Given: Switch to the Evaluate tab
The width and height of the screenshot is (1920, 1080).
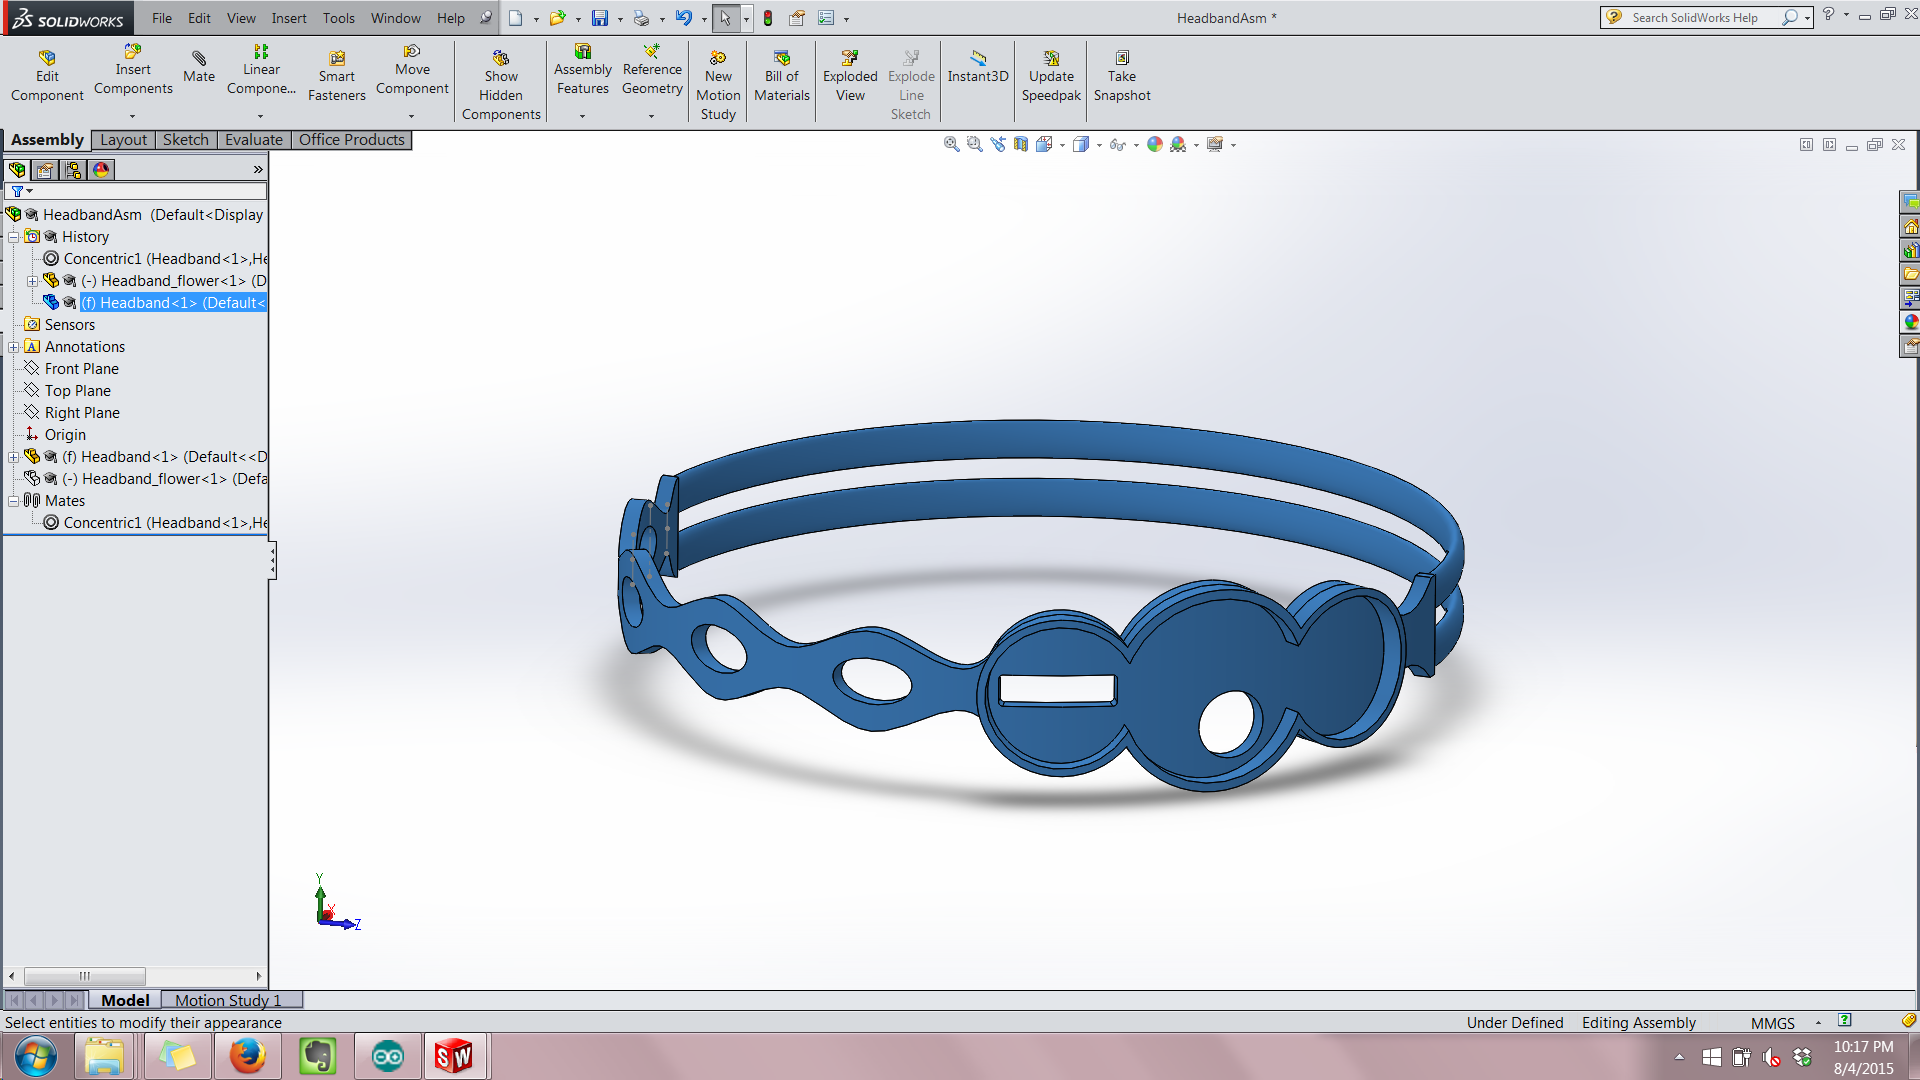Looking at the screenshot, I should [x=253, y=140].
